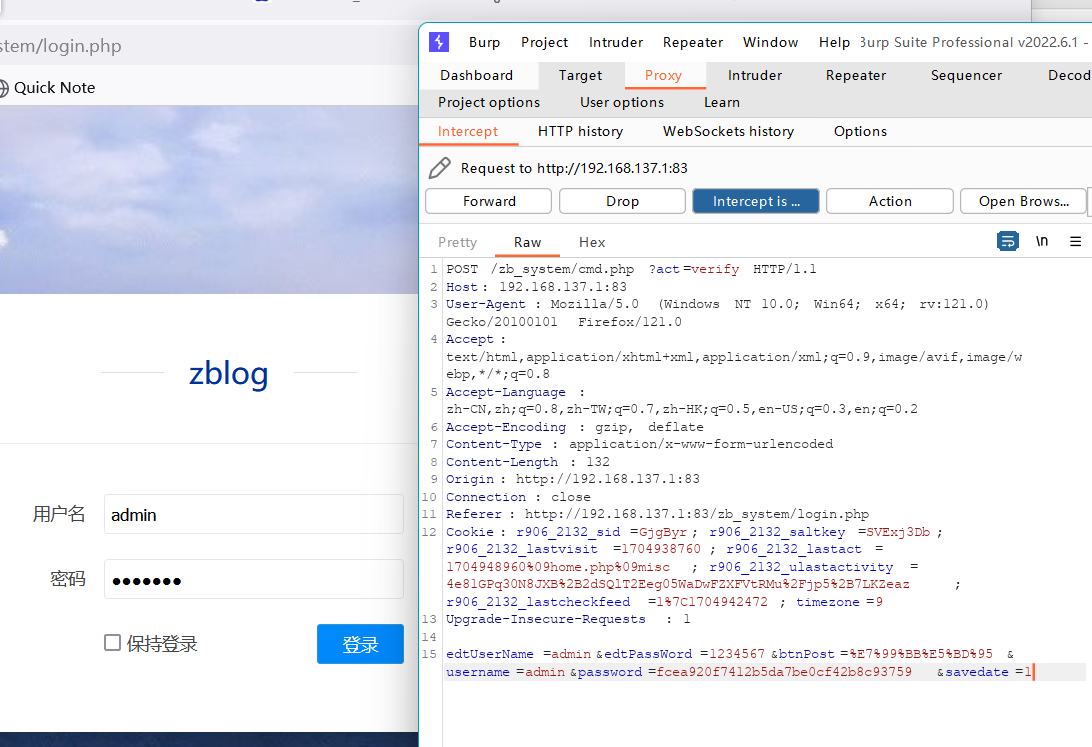This screenshot has width=1092, height=747.
Task: Click the blue 登录 login button
Action: [360, 644]
